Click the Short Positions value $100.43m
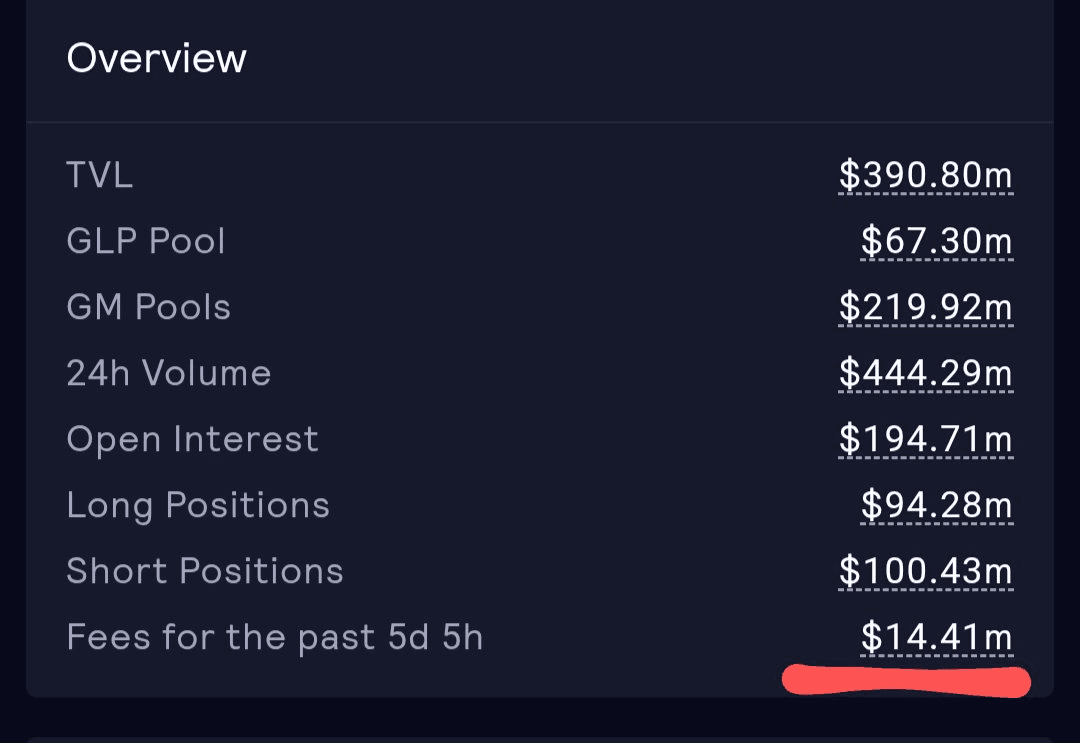Viewport: 1080px width, 743px height. click(x=925, y=572)
